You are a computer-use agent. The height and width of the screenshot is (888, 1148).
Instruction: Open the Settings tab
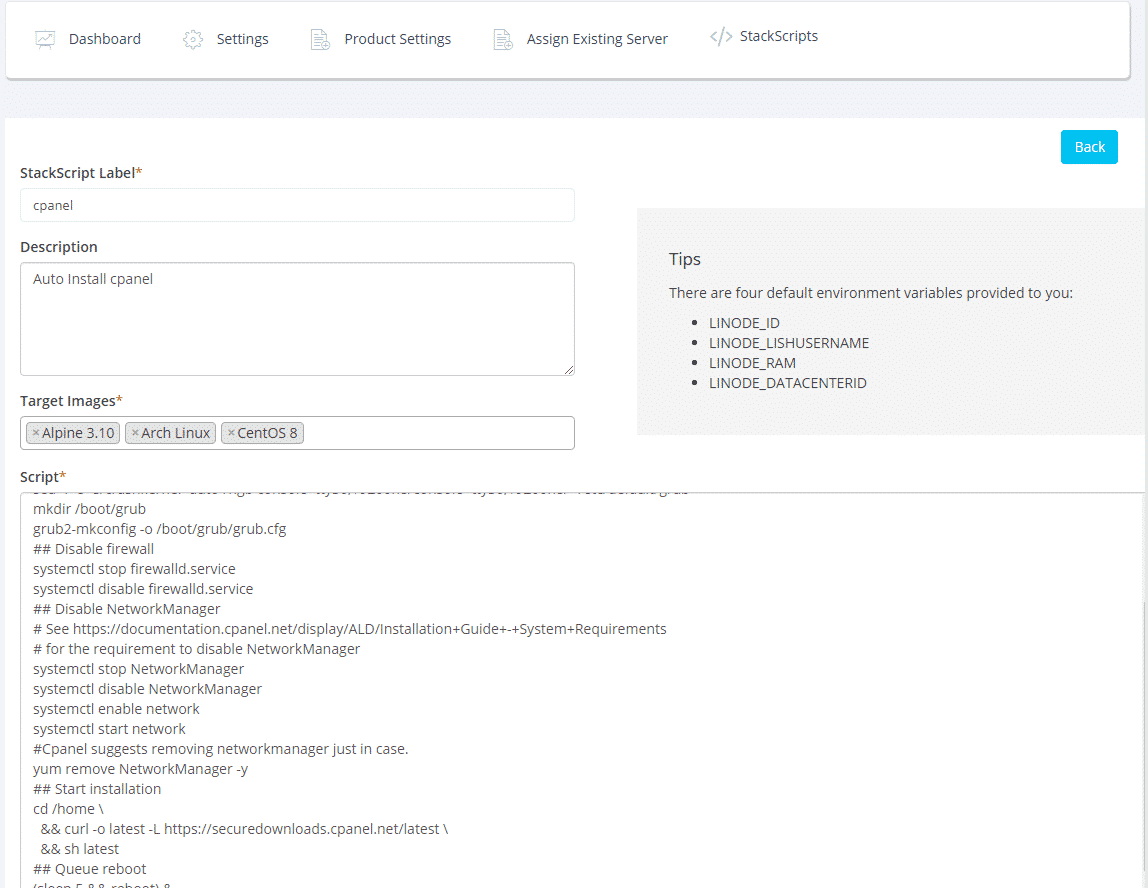(226, 40)
